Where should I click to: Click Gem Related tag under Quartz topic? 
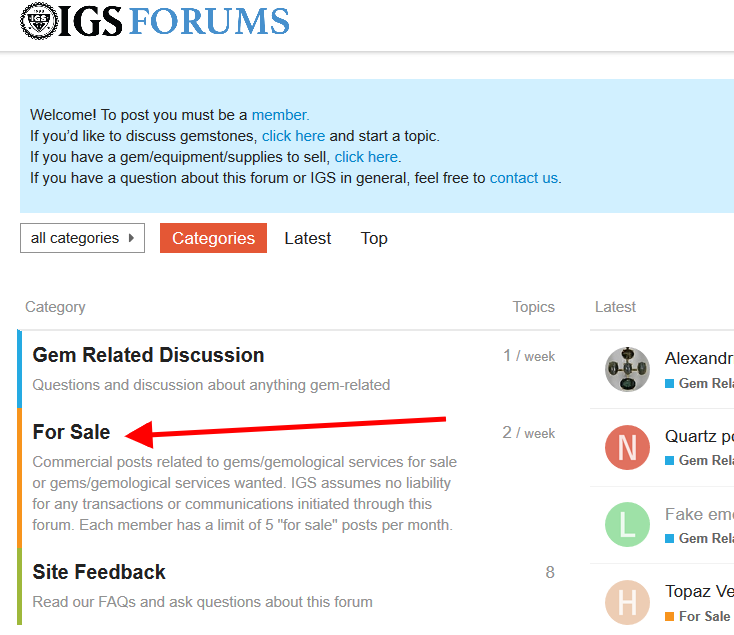pos(699,460)
